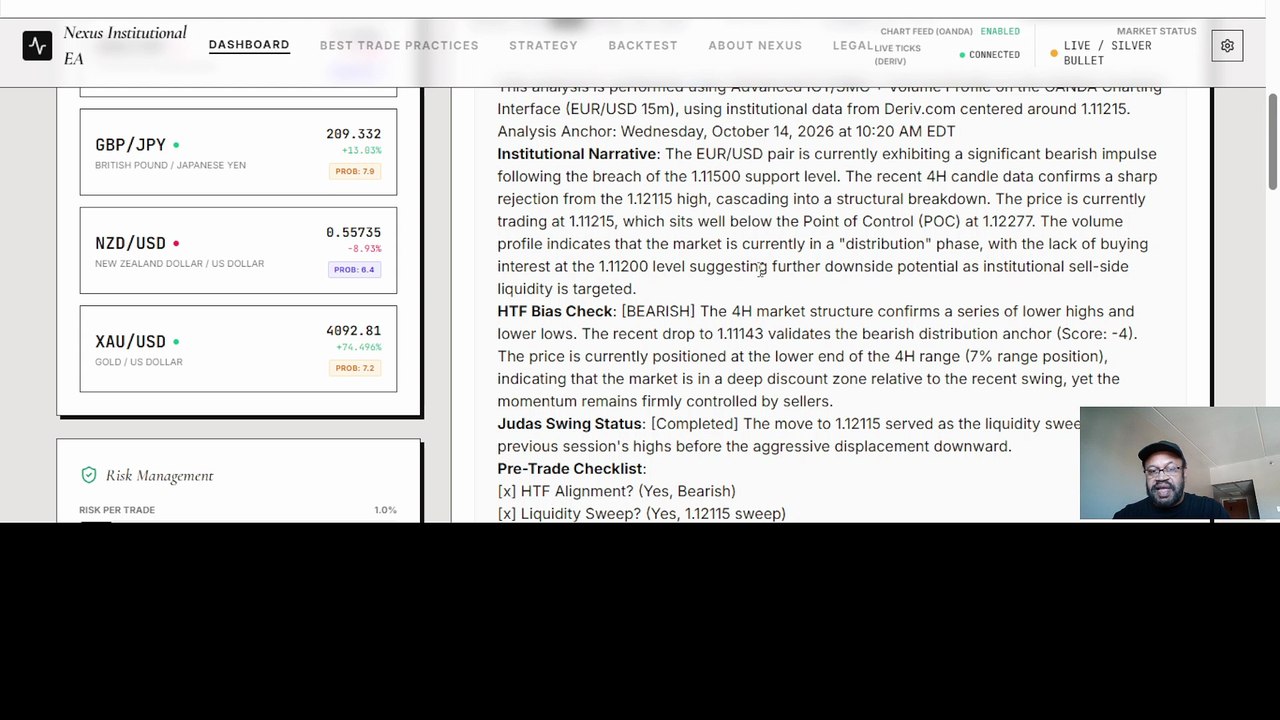The image size is (1280, 720).
Task: Click the PROB: 6.4 badge
Action: pyautogui.click(x=354, y=269)
